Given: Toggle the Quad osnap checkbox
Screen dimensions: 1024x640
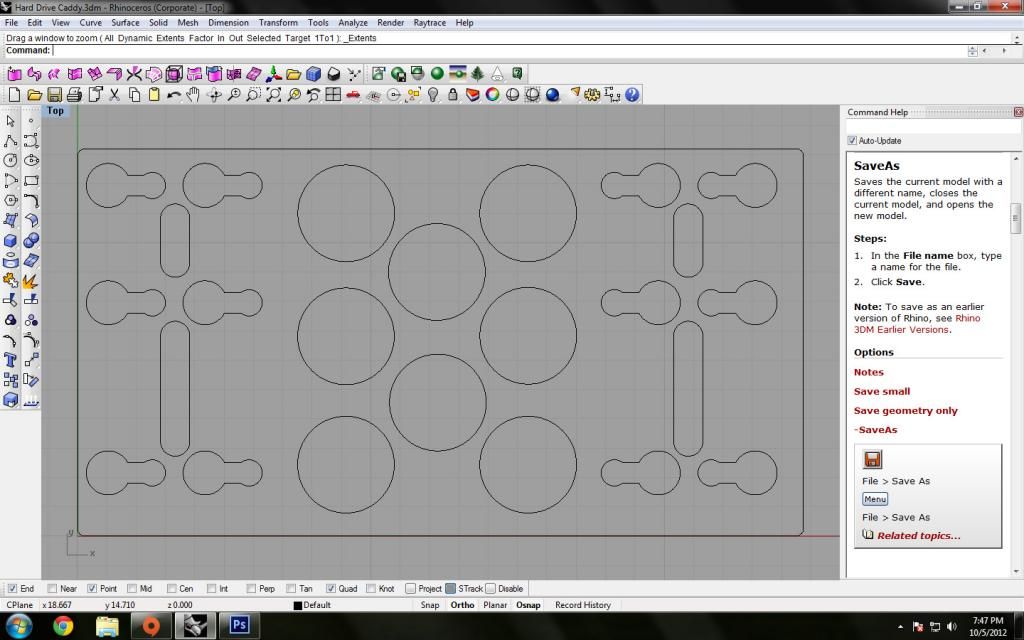Looking at the screenshot, I should coord(331,588).
